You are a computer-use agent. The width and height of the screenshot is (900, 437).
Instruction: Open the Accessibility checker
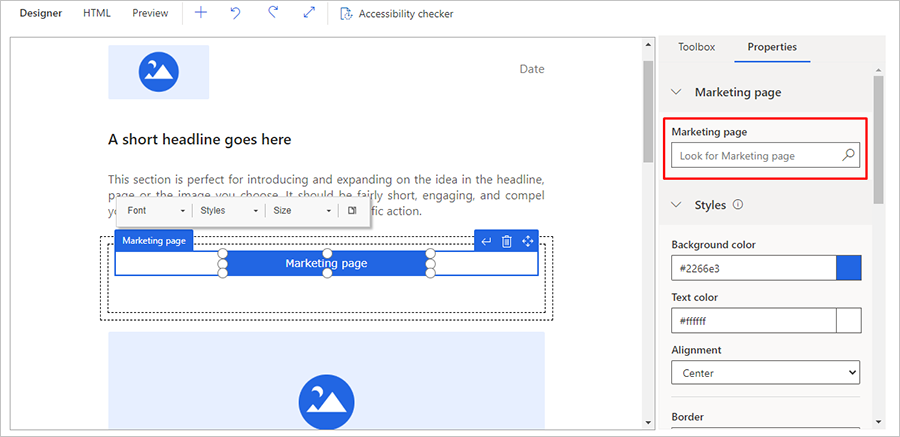397,14
